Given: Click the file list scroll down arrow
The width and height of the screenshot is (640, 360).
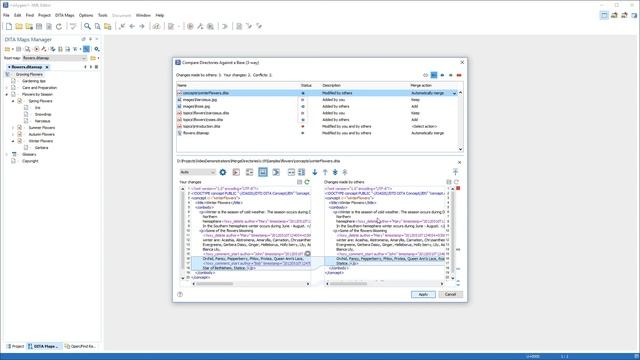Looking at the screenshot, I should [460, 149].
